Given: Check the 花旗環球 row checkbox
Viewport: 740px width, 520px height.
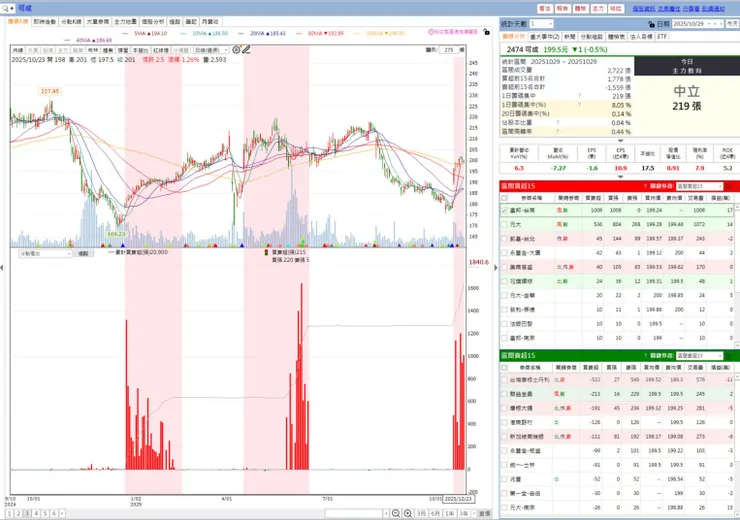Looking at the screenshot, I should click(505, 281).
